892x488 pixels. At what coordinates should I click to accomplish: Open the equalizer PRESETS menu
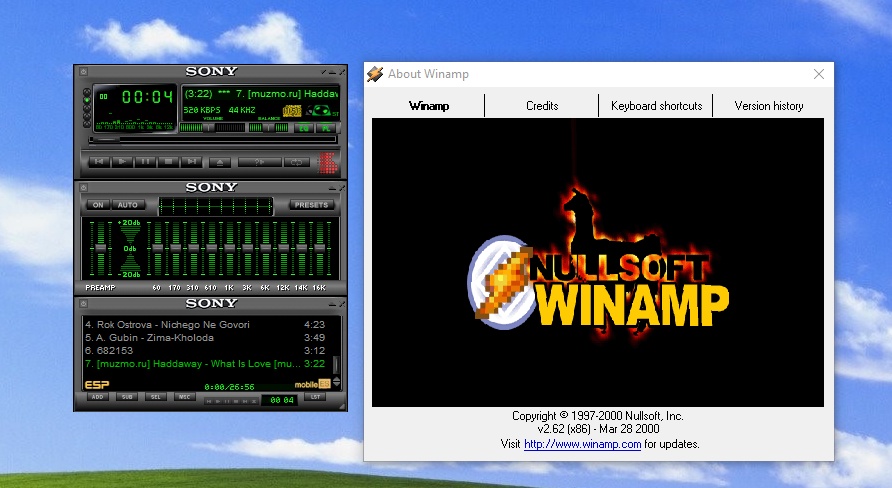tap(311, 205)
